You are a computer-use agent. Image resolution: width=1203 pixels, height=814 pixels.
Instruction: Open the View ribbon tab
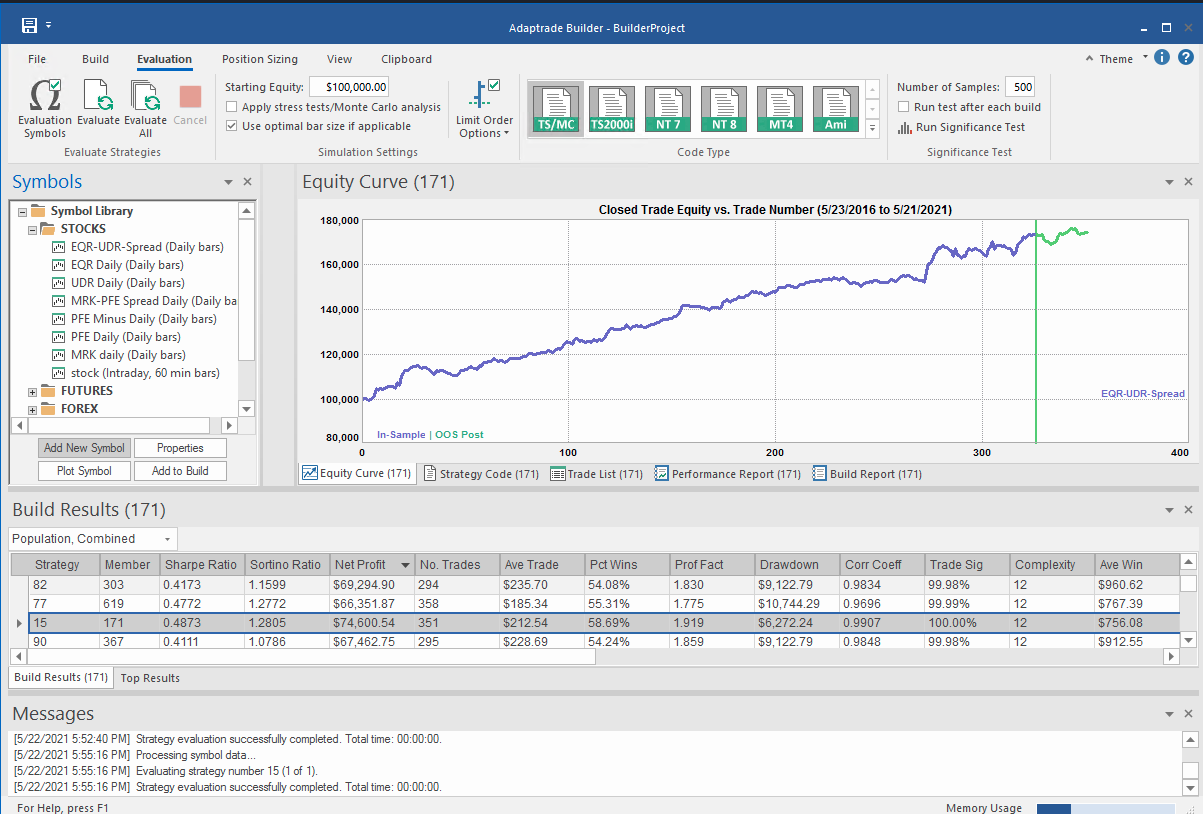(x=339, y=59)
